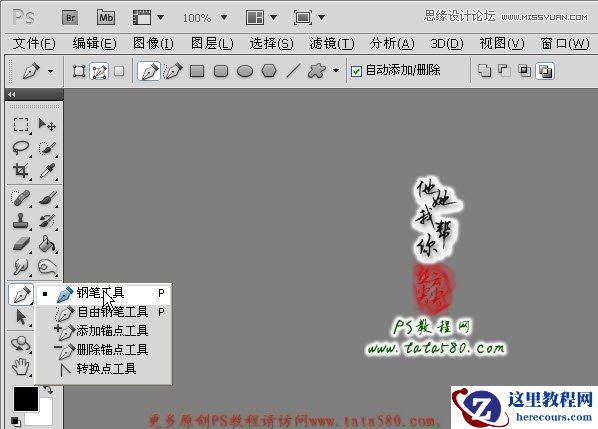Select the Lasso tool
598x429 pixels.
pos(21,148)
